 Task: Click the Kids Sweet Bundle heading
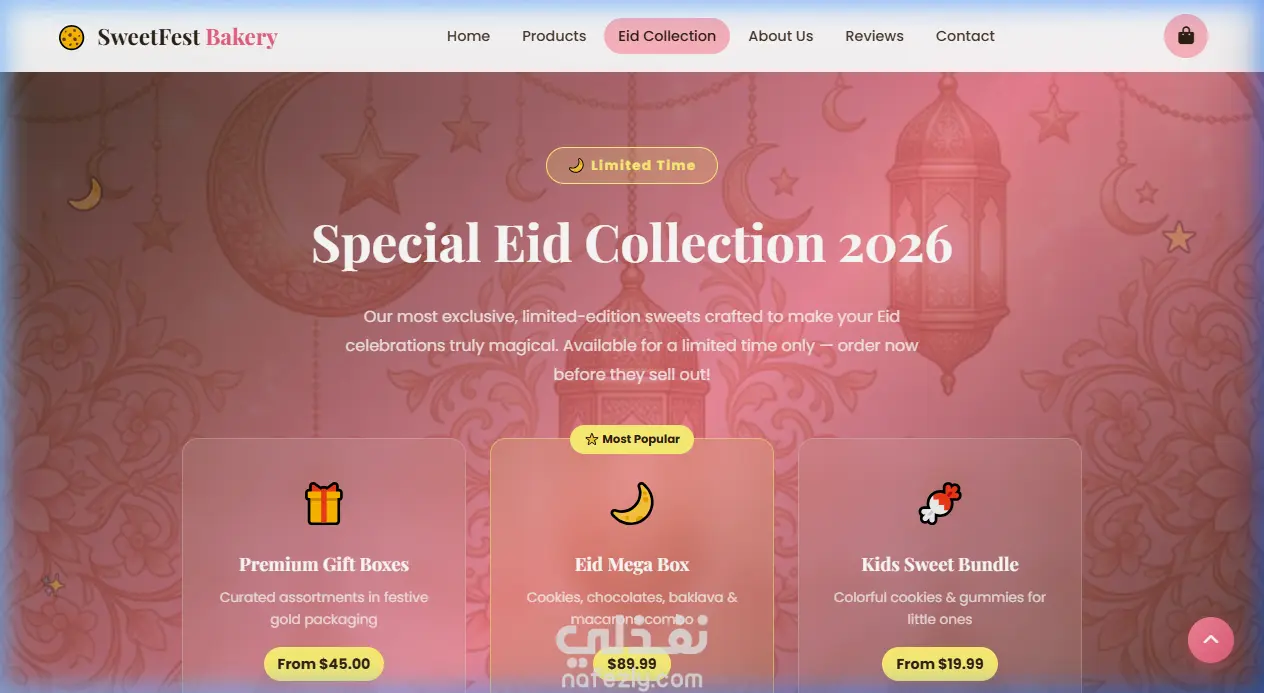(940, 564)
